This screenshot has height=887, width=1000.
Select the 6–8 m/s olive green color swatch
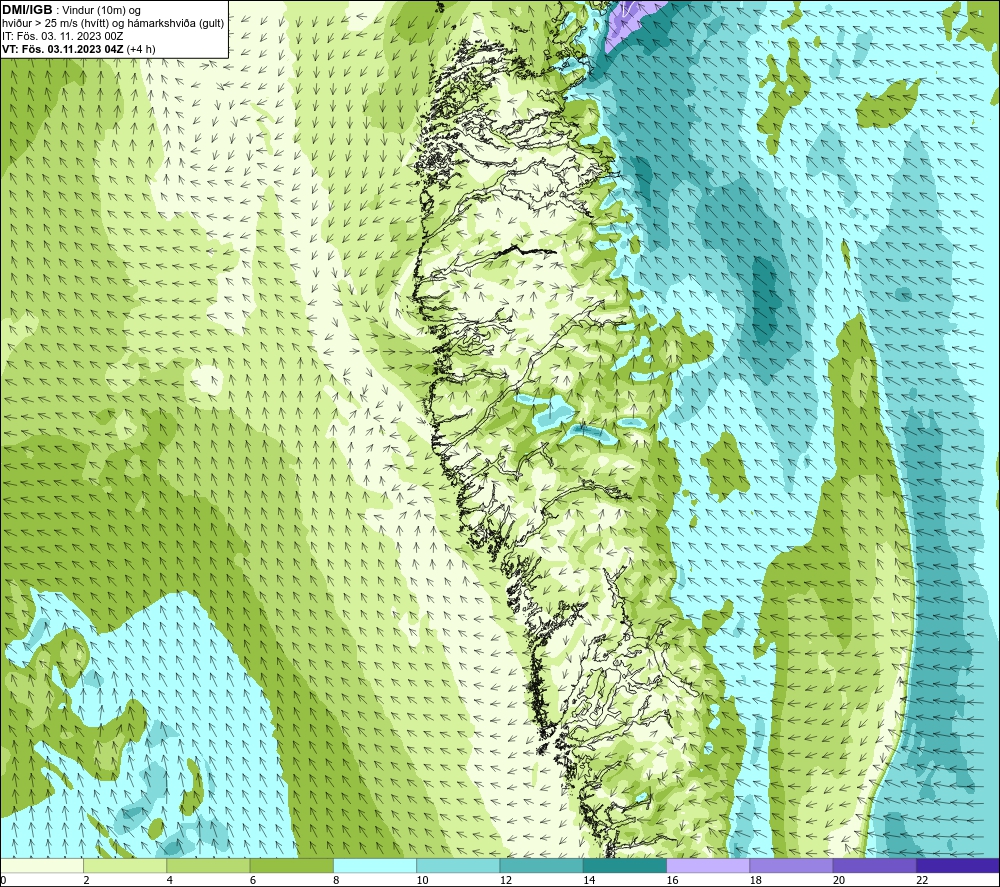tap(291, 865)
